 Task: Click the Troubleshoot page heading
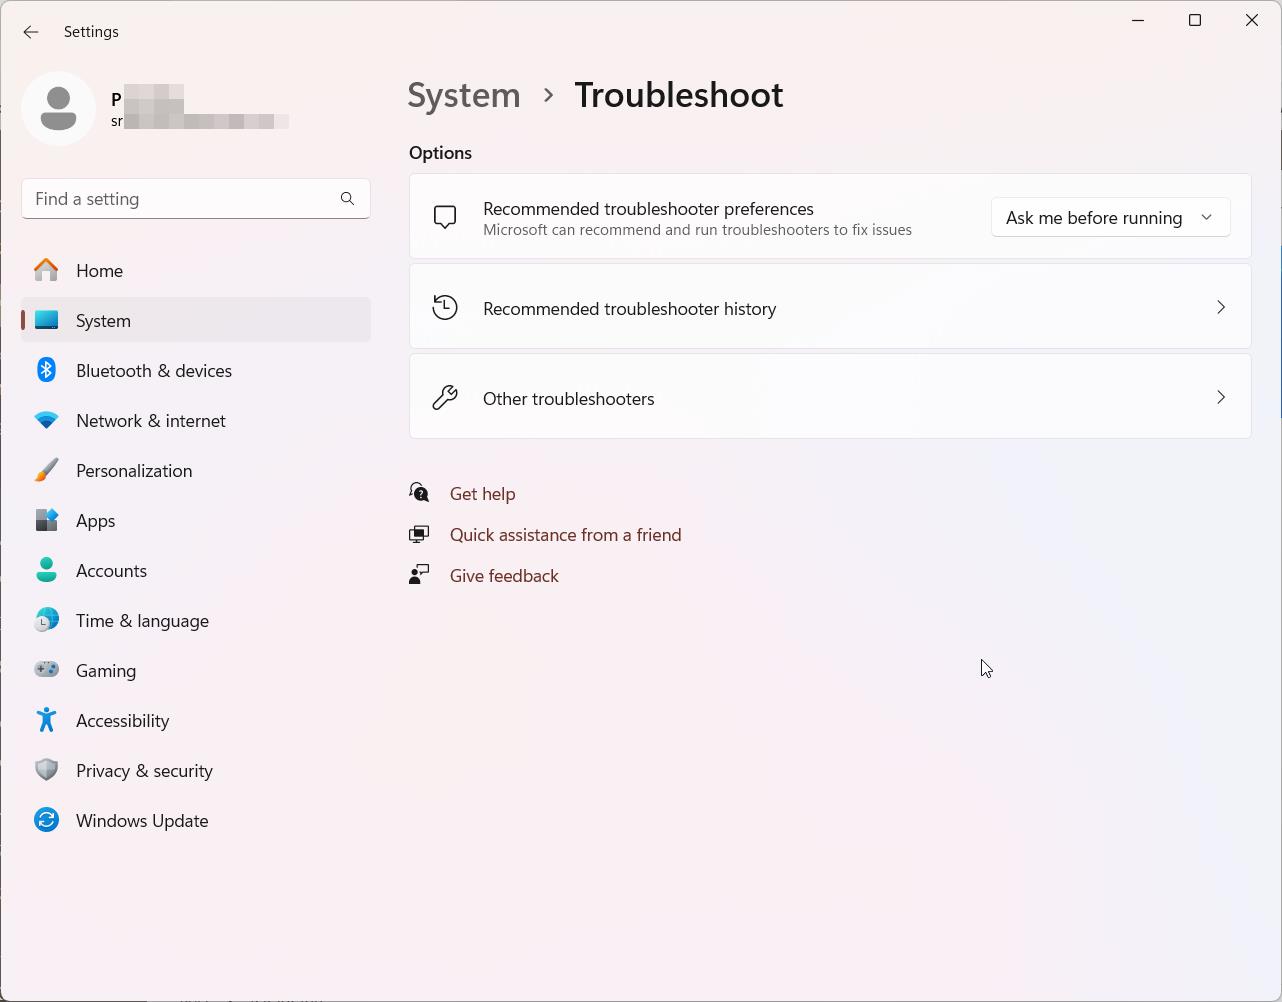point(679,95)
